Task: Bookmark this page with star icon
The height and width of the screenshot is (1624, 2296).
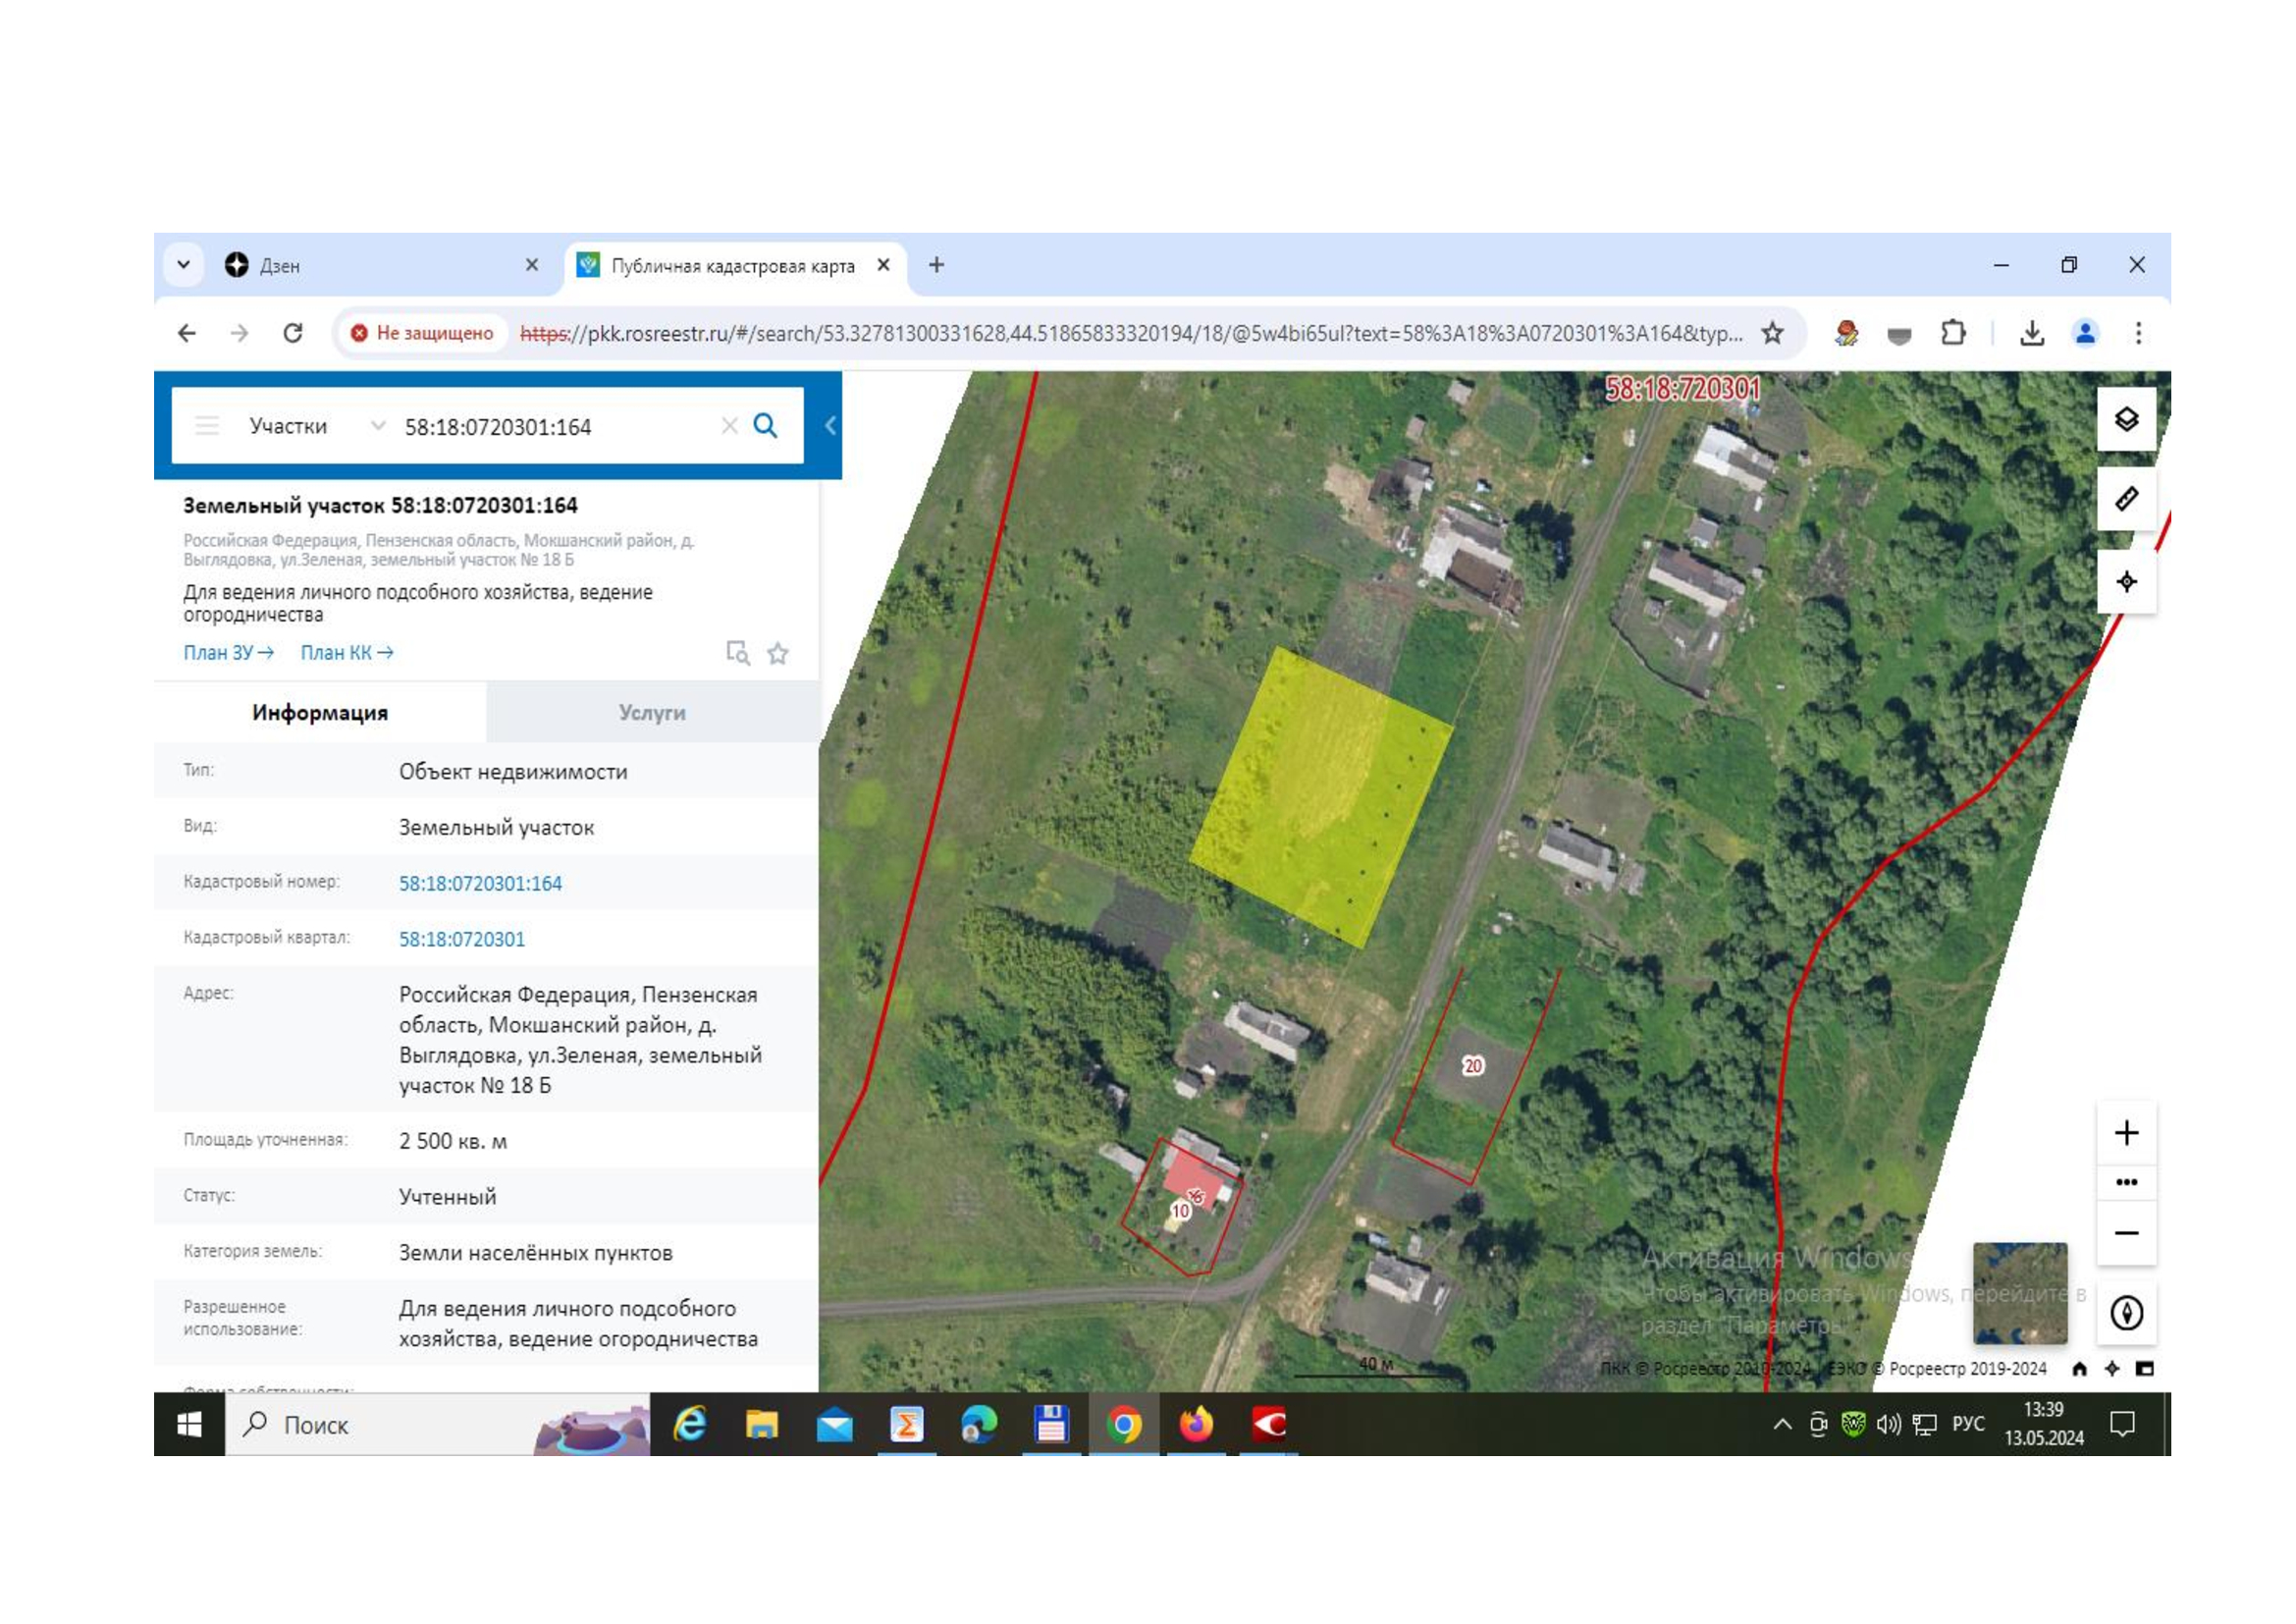Action: tap(1772, 333)
